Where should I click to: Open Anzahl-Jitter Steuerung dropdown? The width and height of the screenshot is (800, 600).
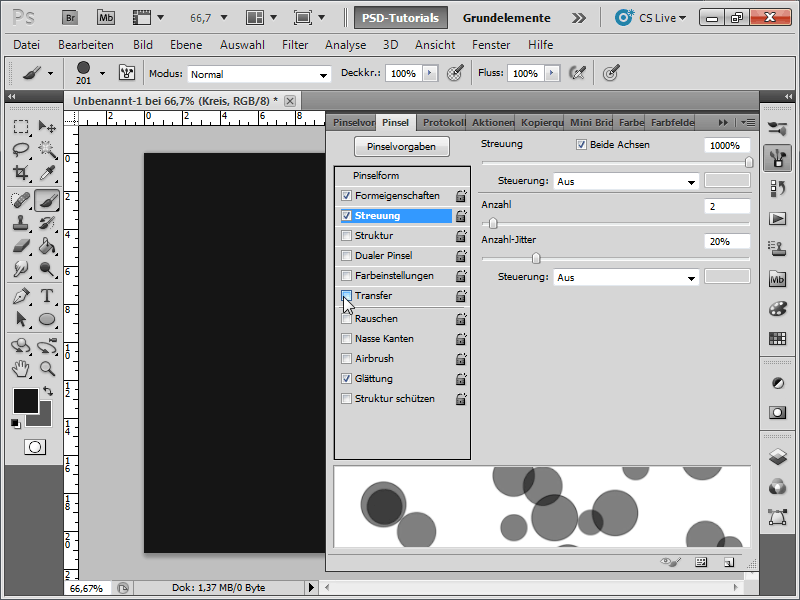coord(626,278)
